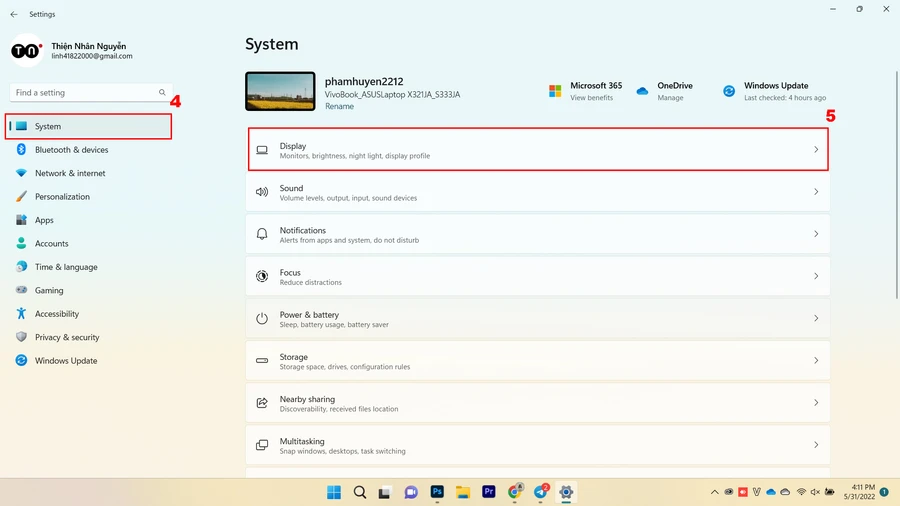Click the Multitasking windows icon
900x506 pixels.
[x=262, y=445]
